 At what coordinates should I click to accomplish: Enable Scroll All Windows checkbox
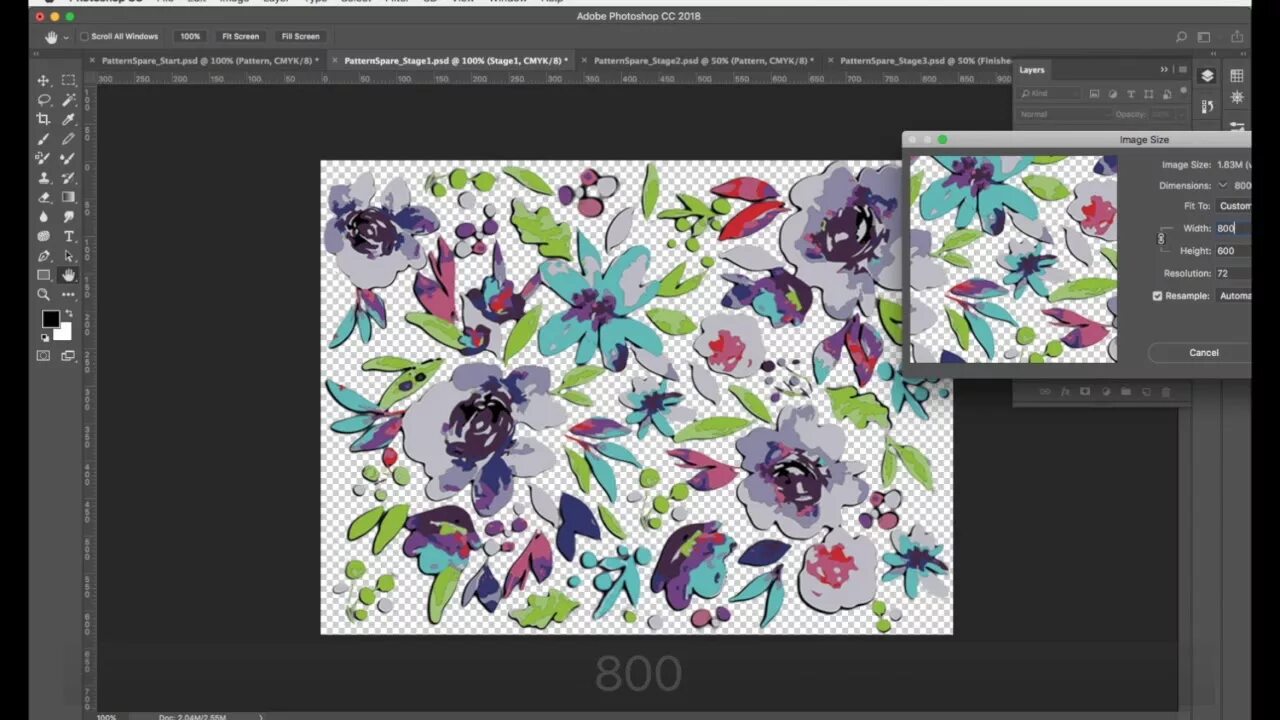(84, 37)
